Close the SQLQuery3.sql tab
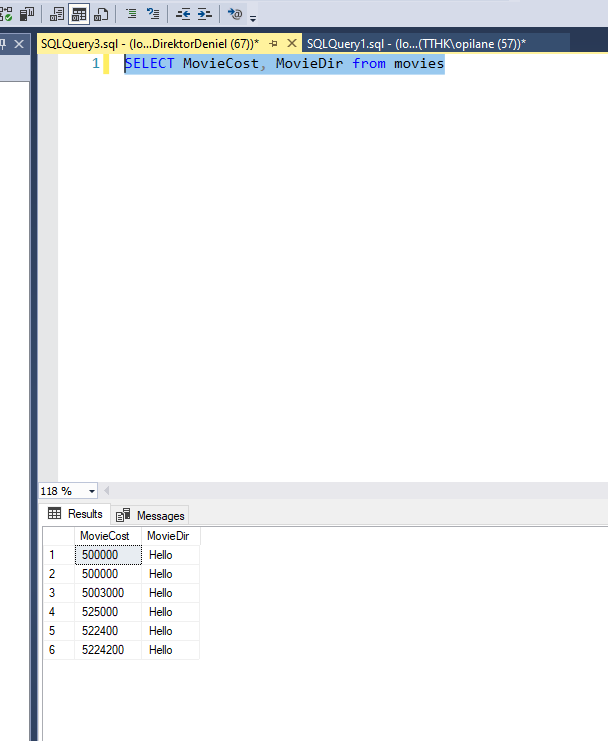This screenshot has width=608, height=741. click(292, 43)
